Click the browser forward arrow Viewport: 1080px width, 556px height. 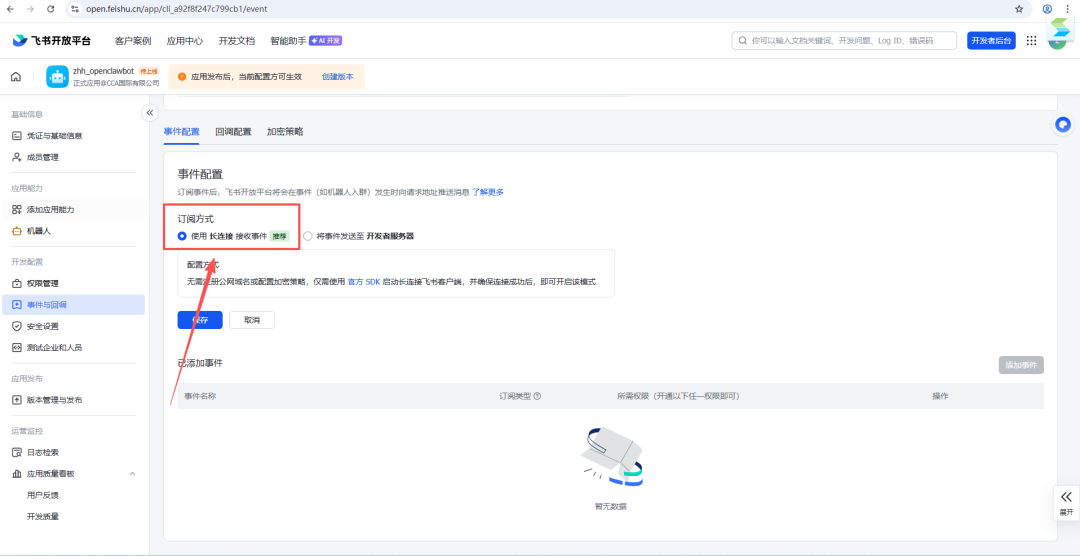(x=30, y=9)
